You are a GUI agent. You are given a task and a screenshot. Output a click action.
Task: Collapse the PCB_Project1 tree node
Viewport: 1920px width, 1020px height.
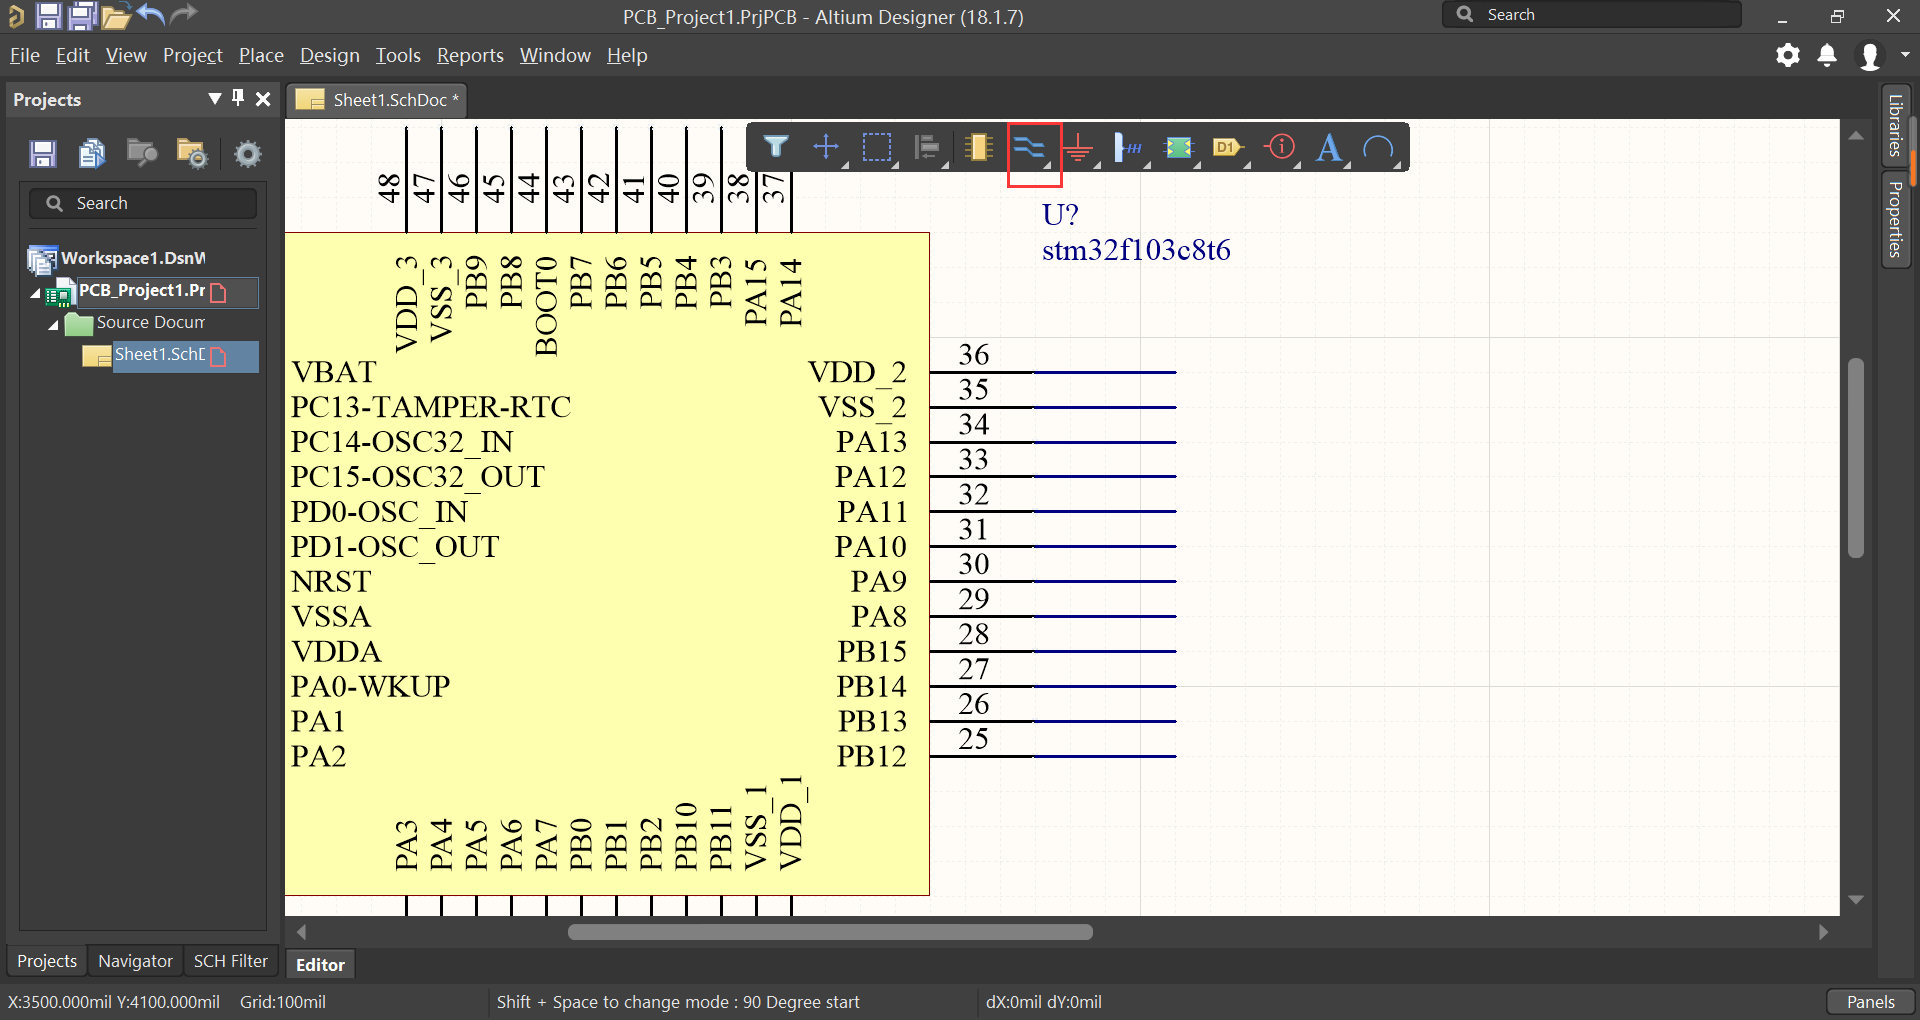point(36,293)
